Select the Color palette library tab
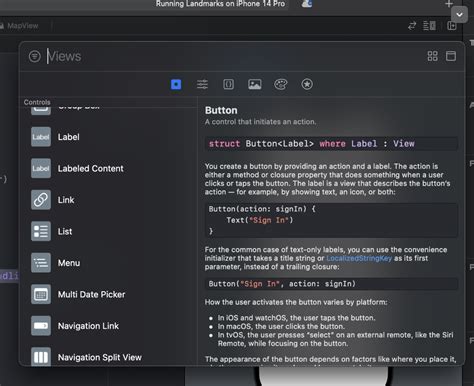 coord(281,84)
